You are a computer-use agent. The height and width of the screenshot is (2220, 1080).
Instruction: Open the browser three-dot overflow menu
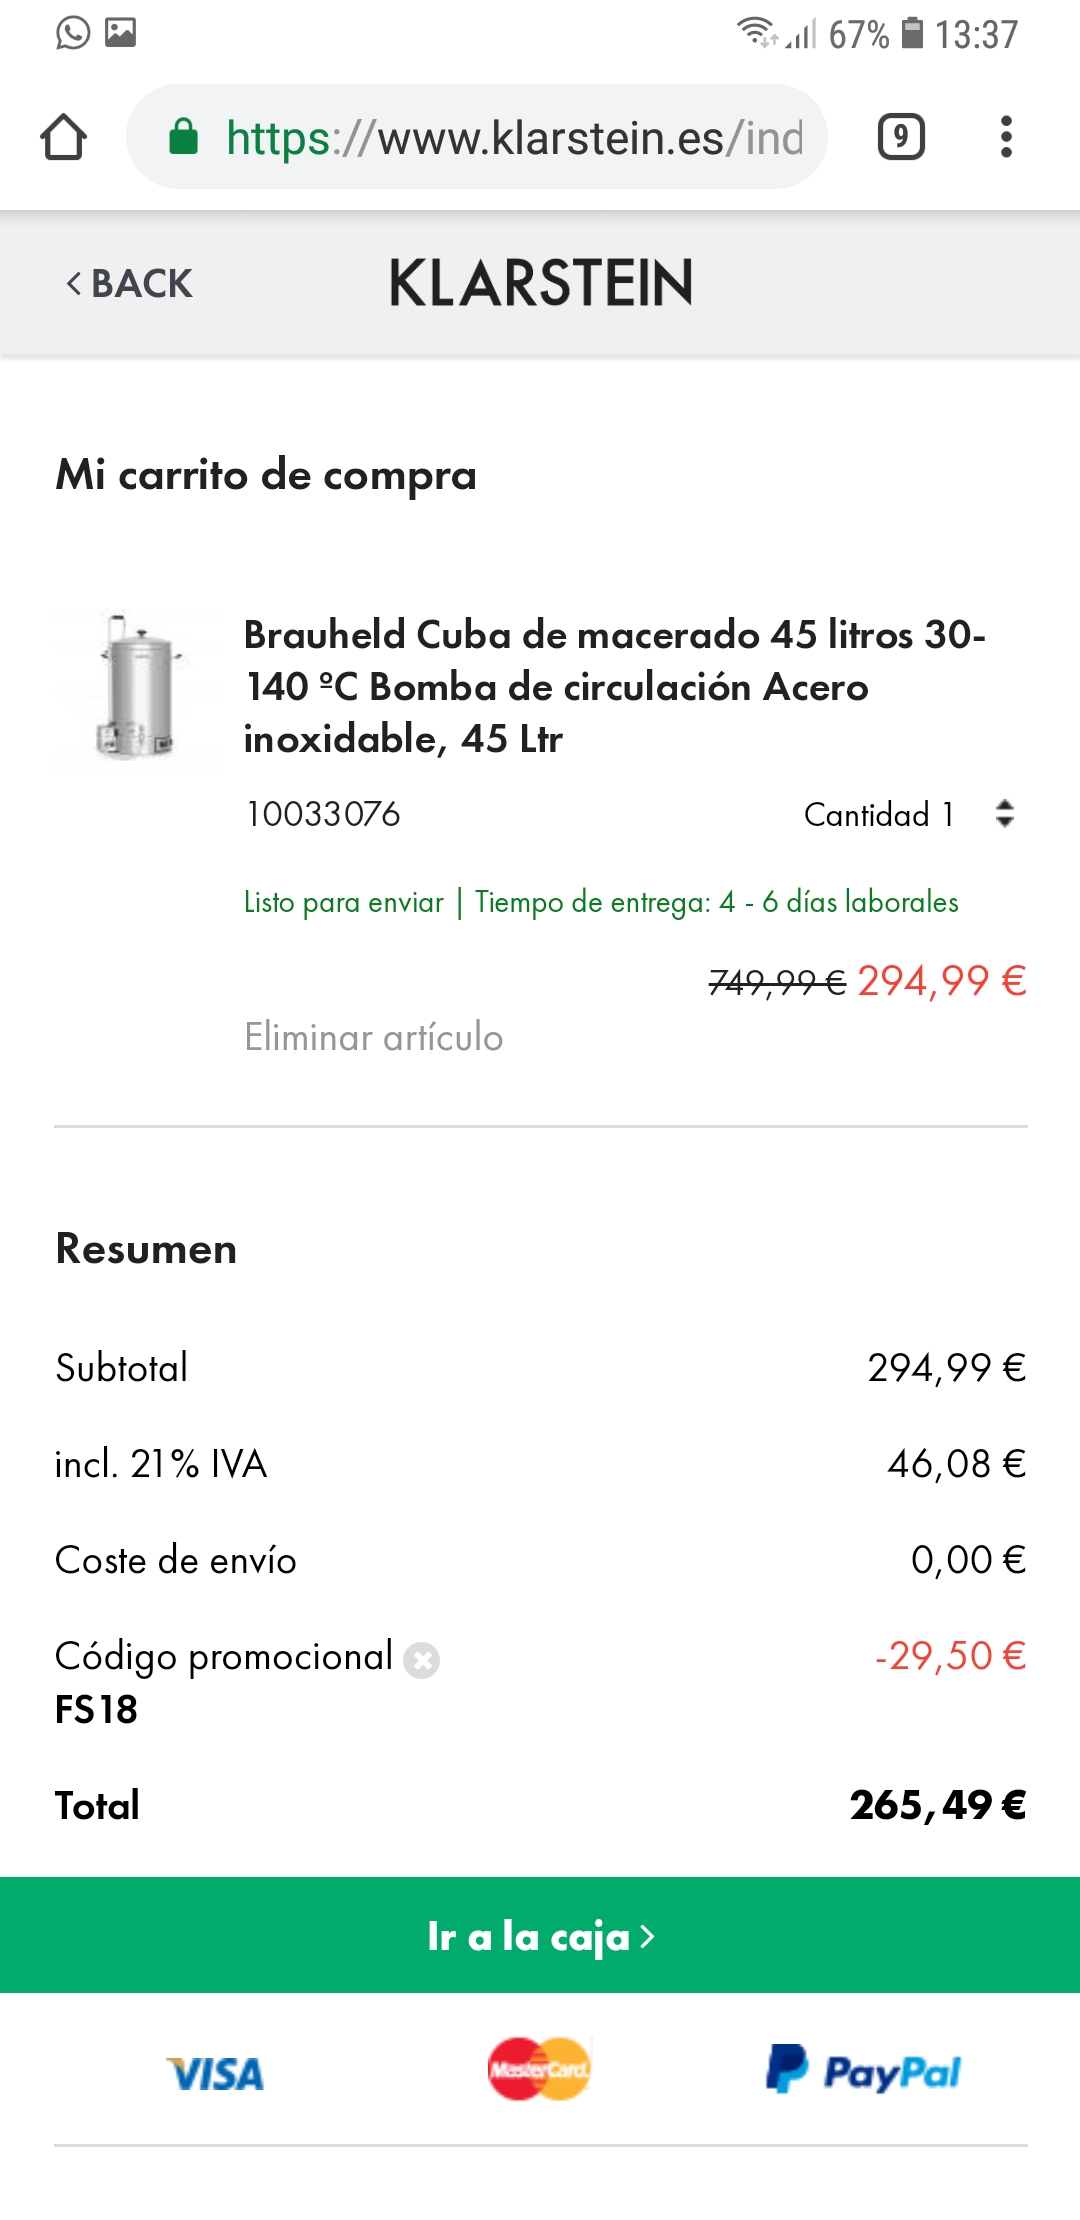1006,137
